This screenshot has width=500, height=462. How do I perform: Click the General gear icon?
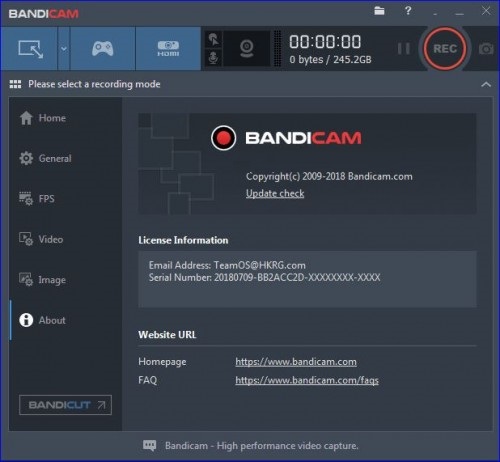[x=26, y=158]
